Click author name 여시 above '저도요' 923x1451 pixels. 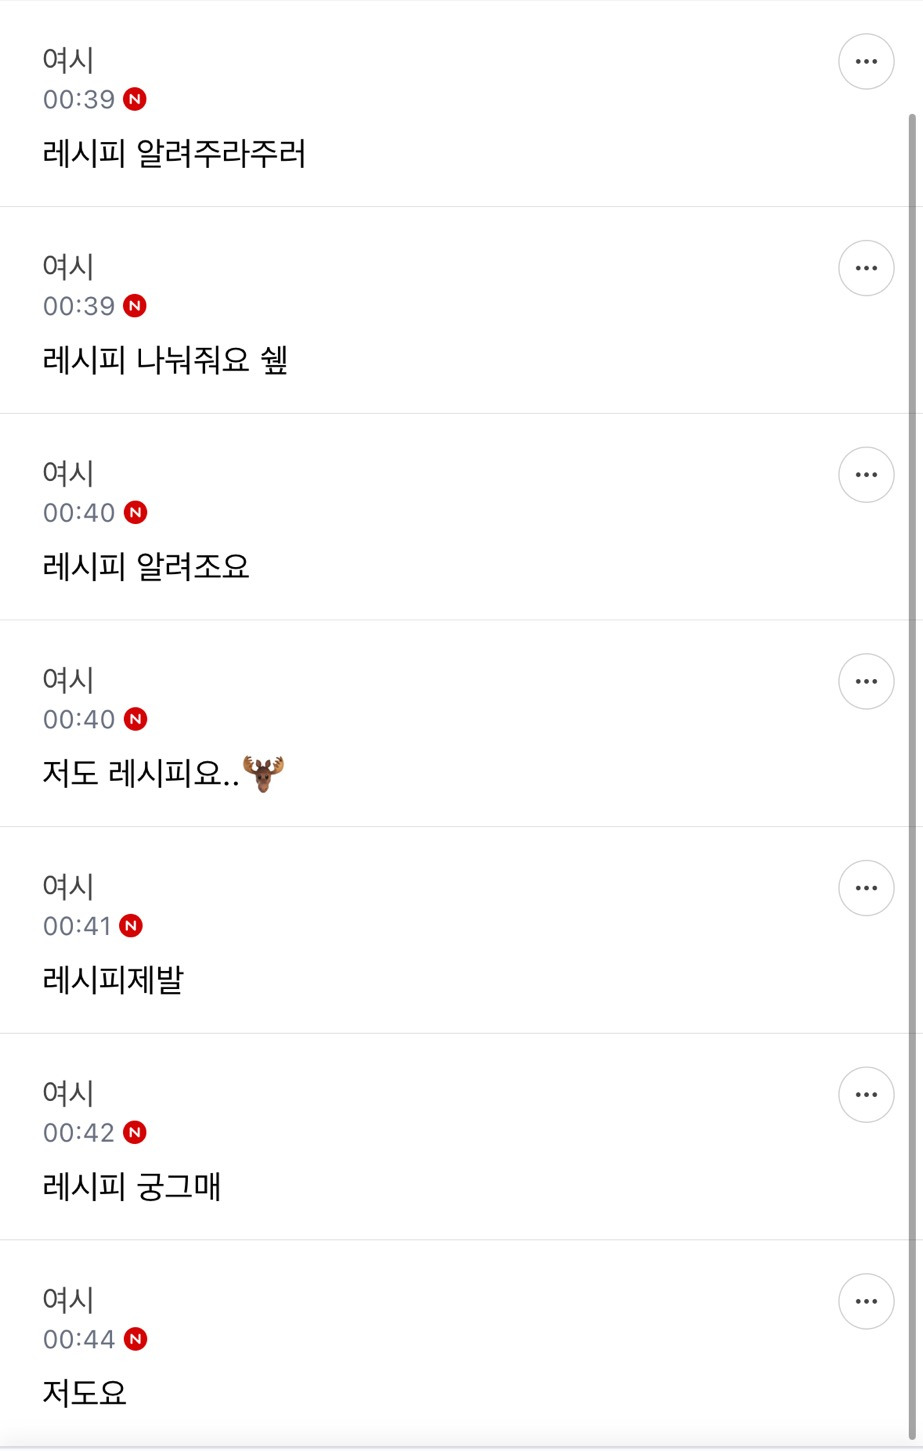(x=68, y=1300)
